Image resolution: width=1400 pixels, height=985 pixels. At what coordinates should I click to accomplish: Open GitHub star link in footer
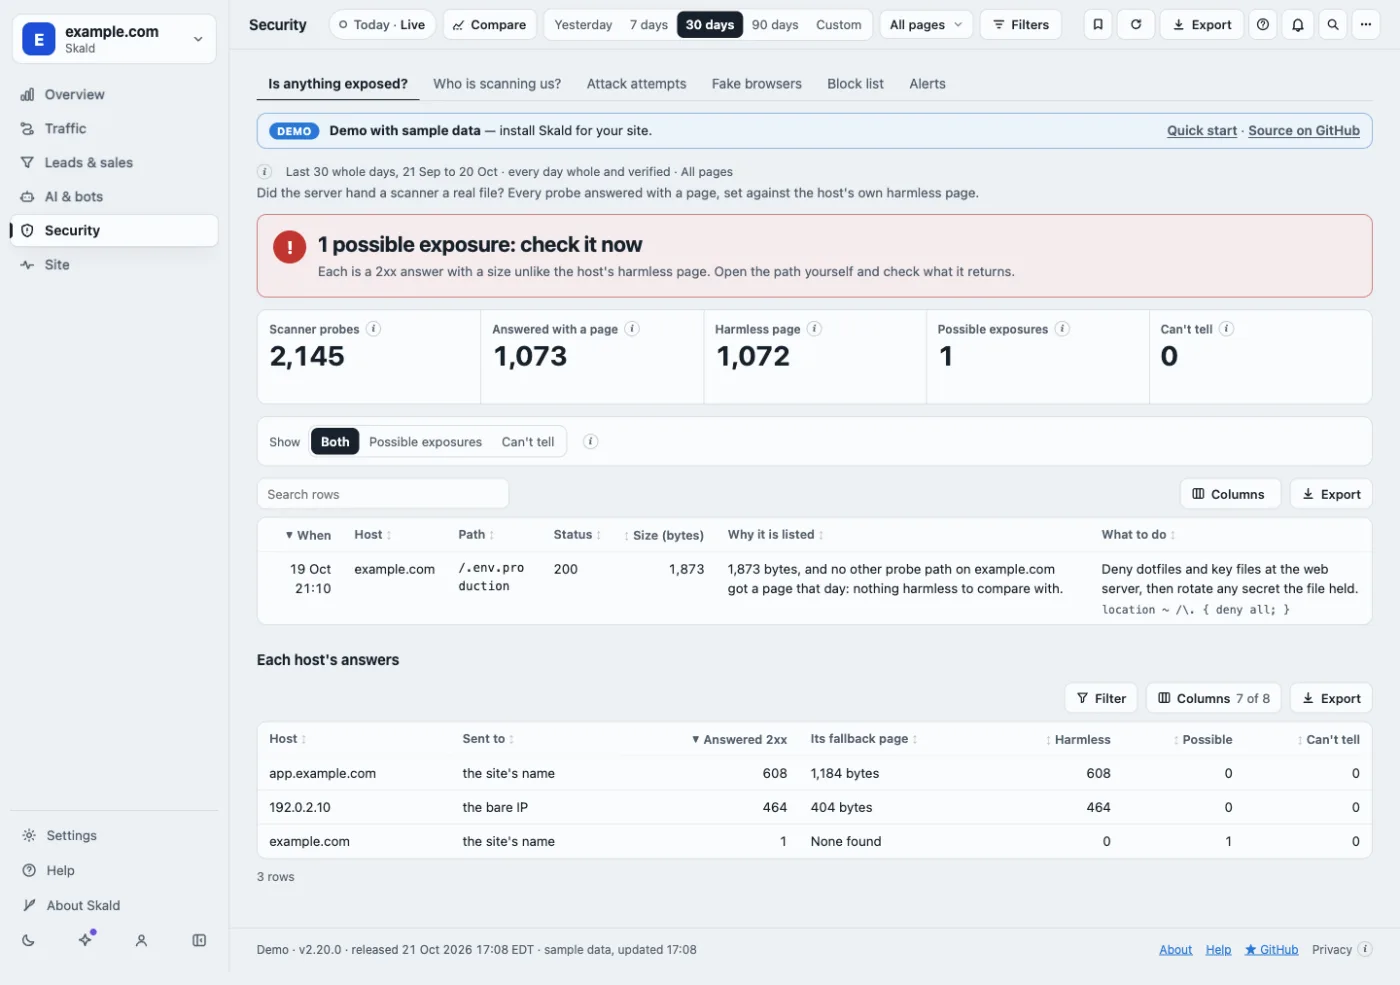pyautogui.click(x=1271, y=949)
